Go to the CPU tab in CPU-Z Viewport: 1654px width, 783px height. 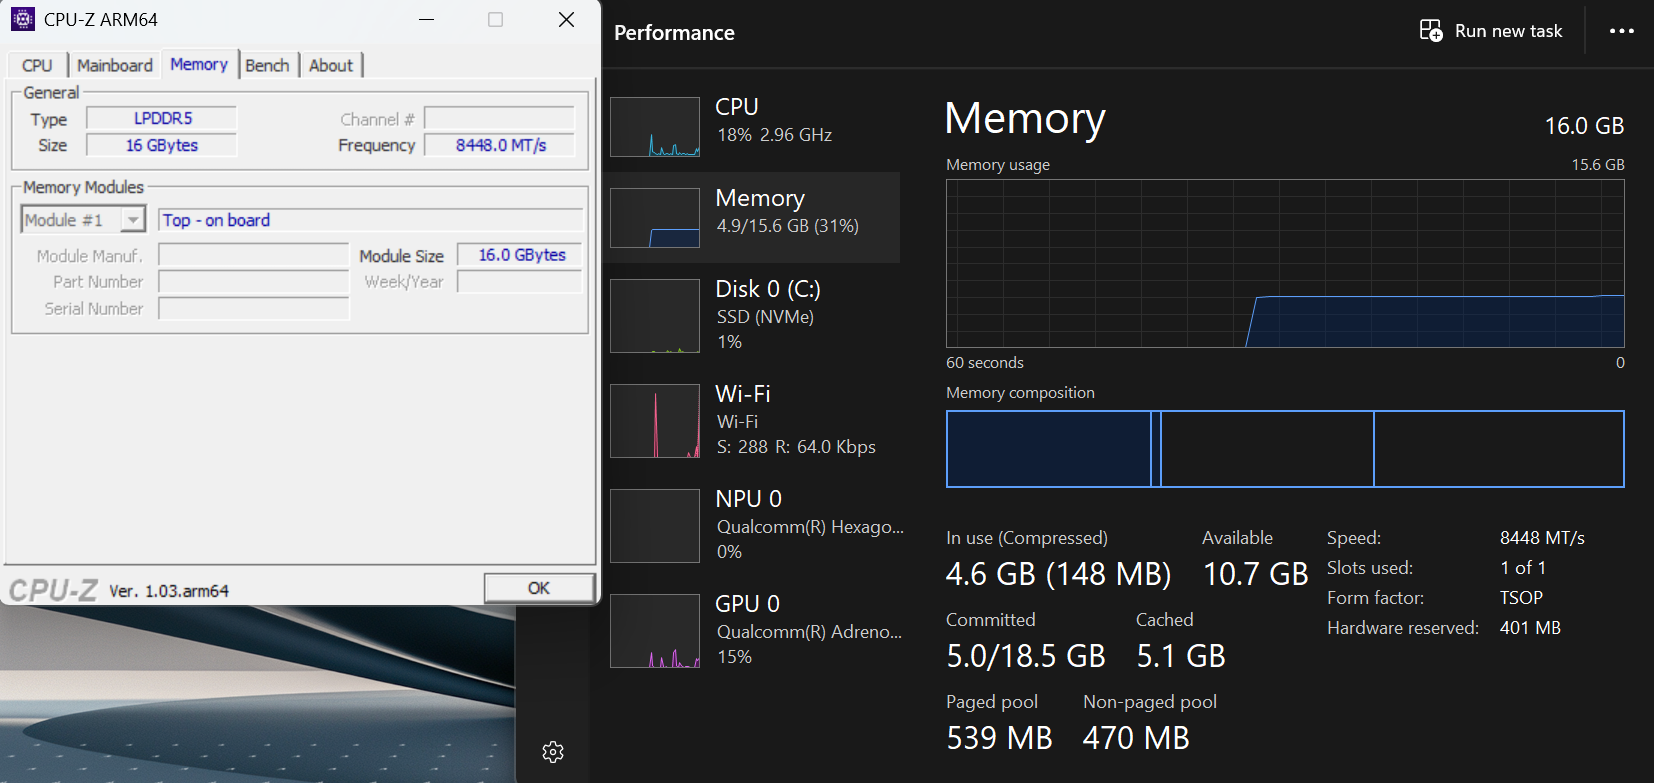point(37,65)
